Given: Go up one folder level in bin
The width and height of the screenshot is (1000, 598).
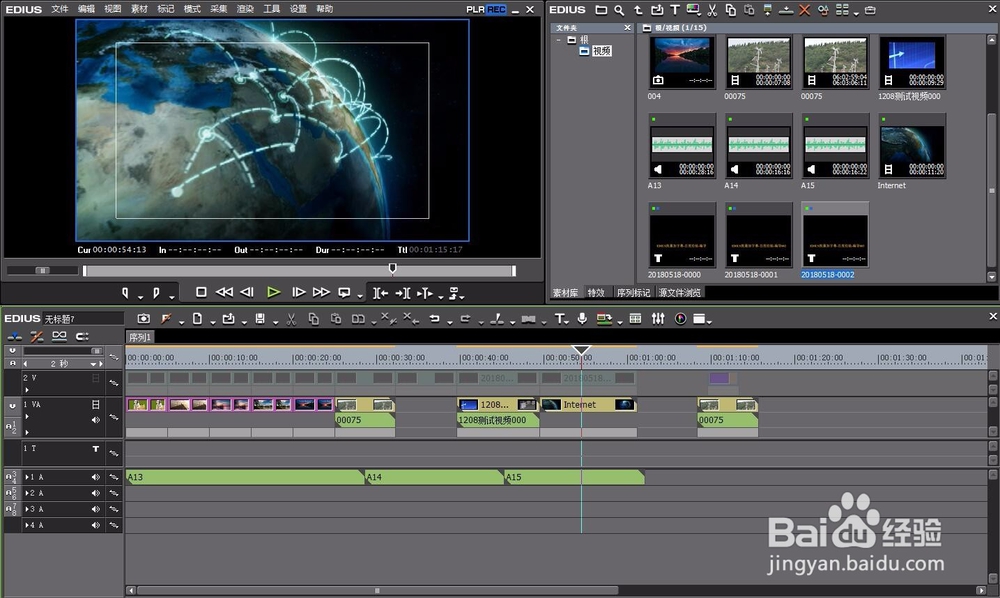Looking at the screenshot, I should pyautogui.click(x=638, y=10).
